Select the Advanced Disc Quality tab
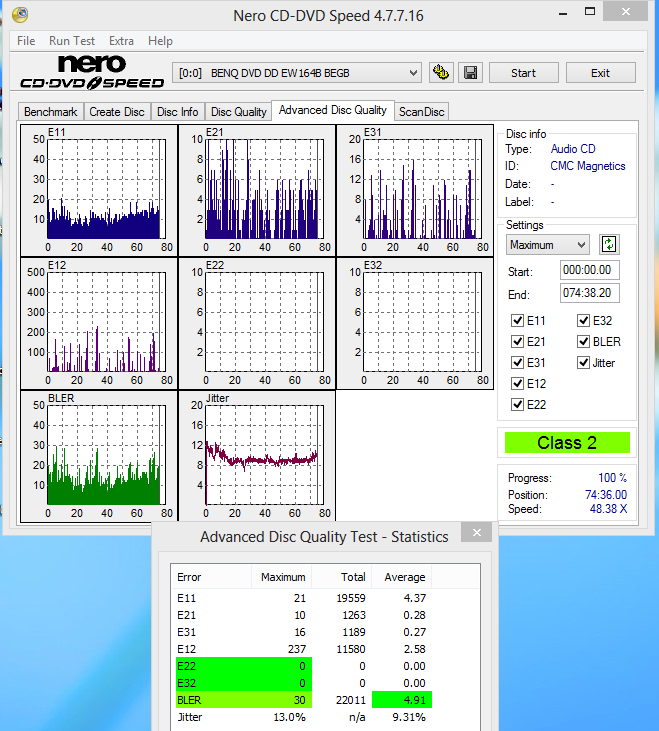The height and width of the screenshot is (731, 659). pos(333,110)
